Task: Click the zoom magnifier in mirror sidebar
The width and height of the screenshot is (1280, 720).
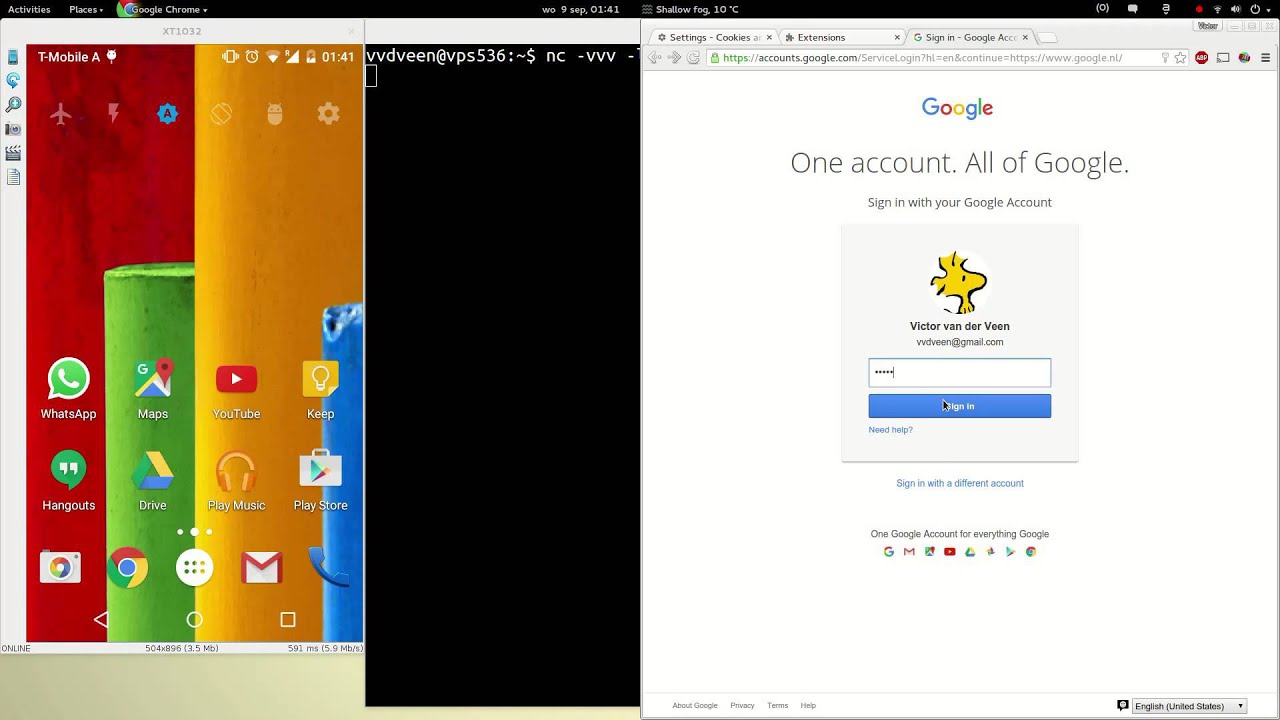Action: click(x=13, y=104)
